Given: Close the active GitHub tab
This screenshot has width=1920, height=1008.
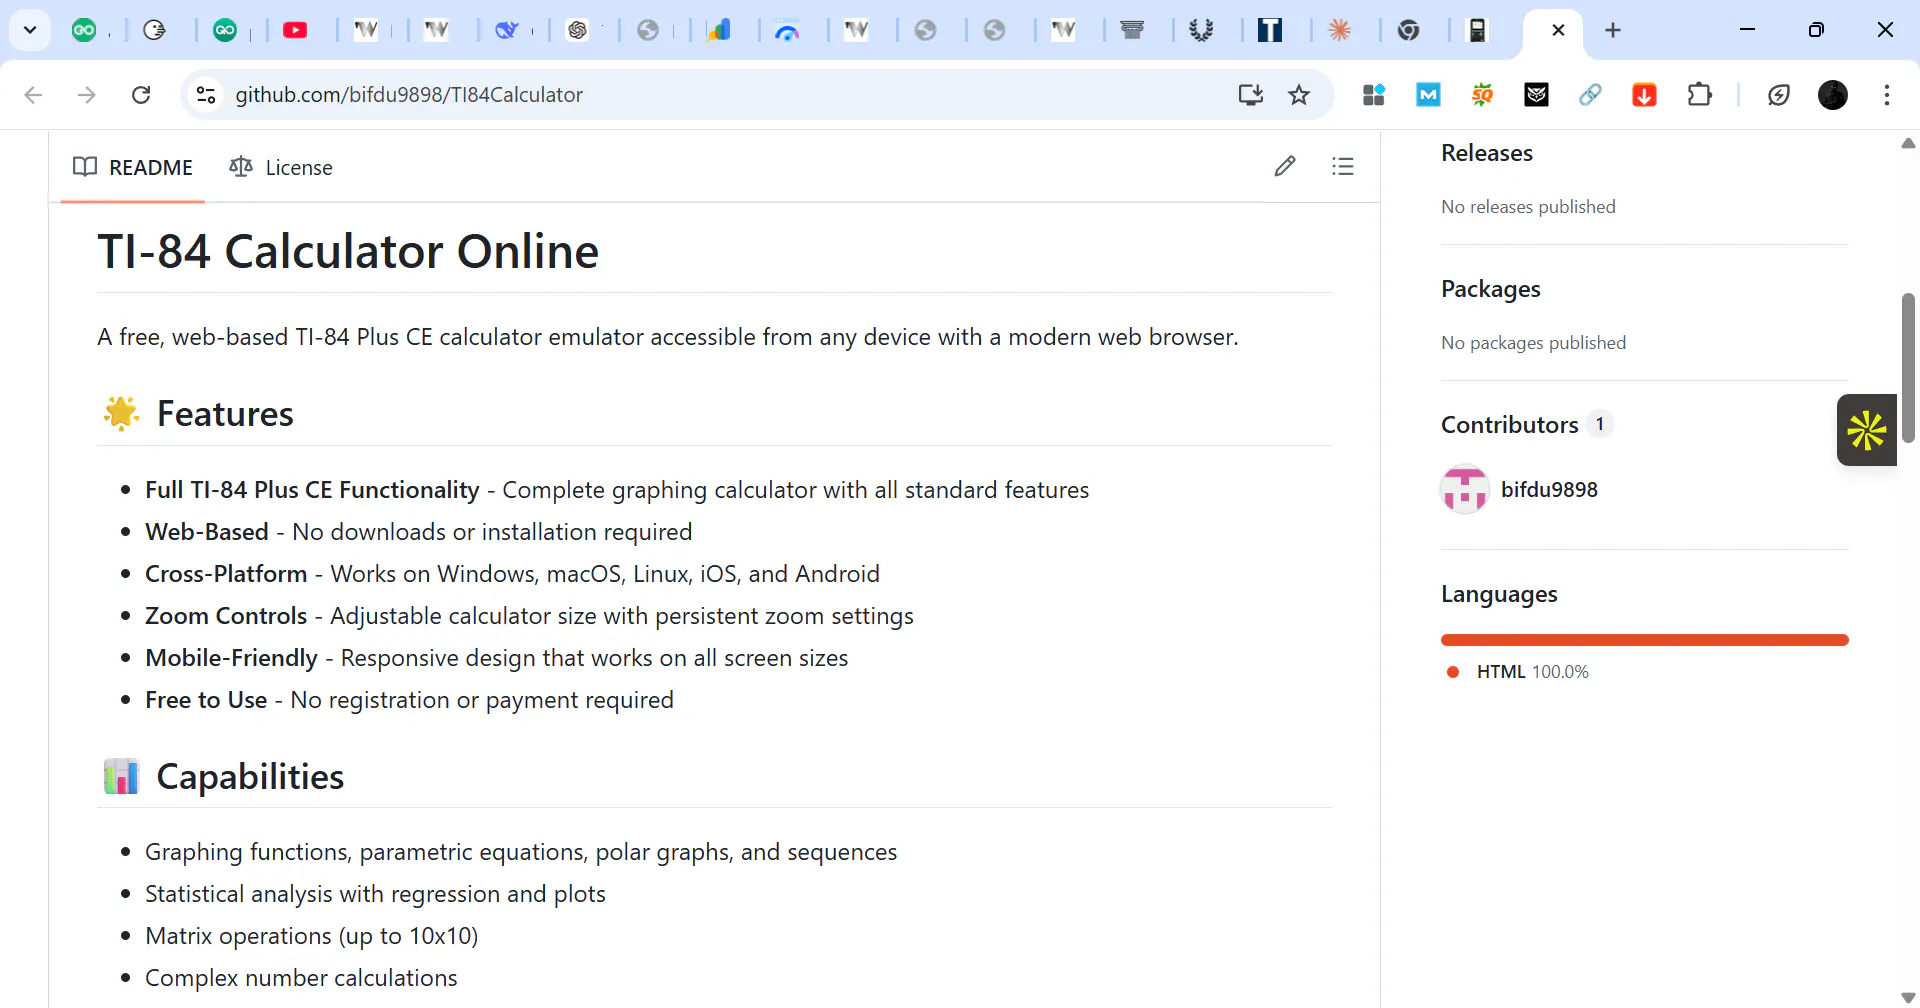Looking at the screenshot, I should pos(1558,30).
